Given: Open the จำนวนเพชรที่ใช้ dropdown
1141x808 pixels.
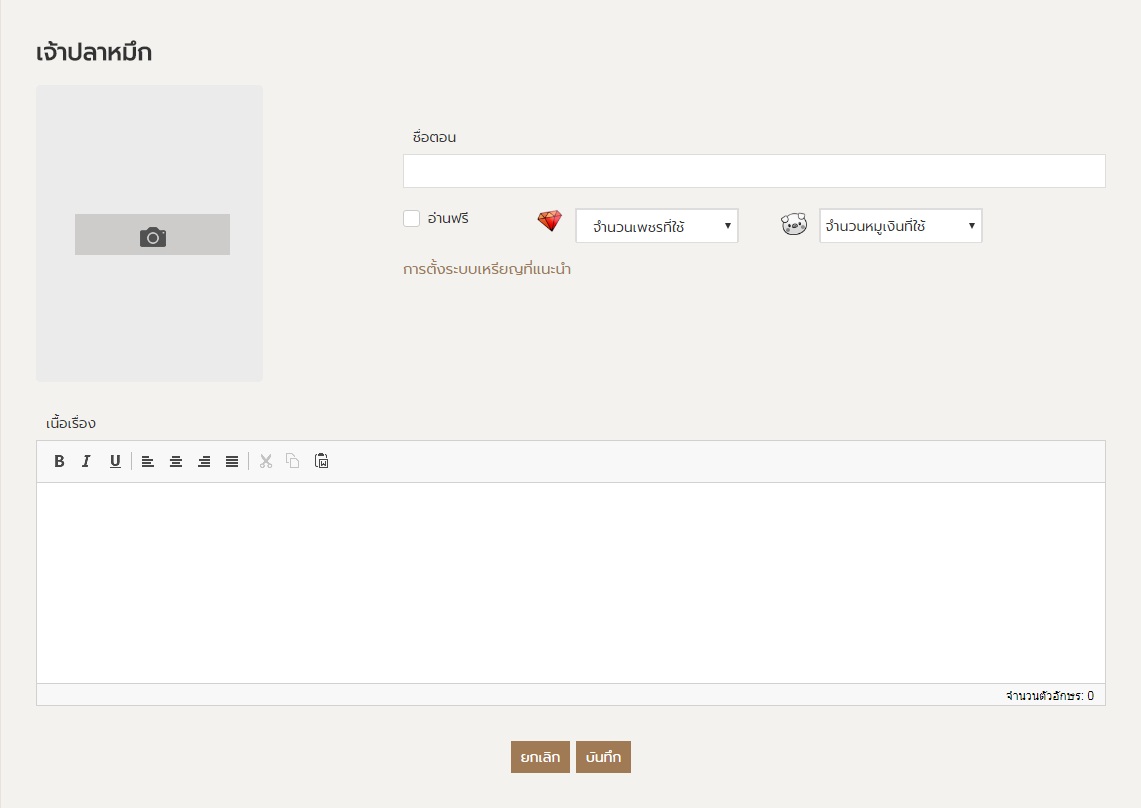Looking at the screenshot, I should click(656, 226).
